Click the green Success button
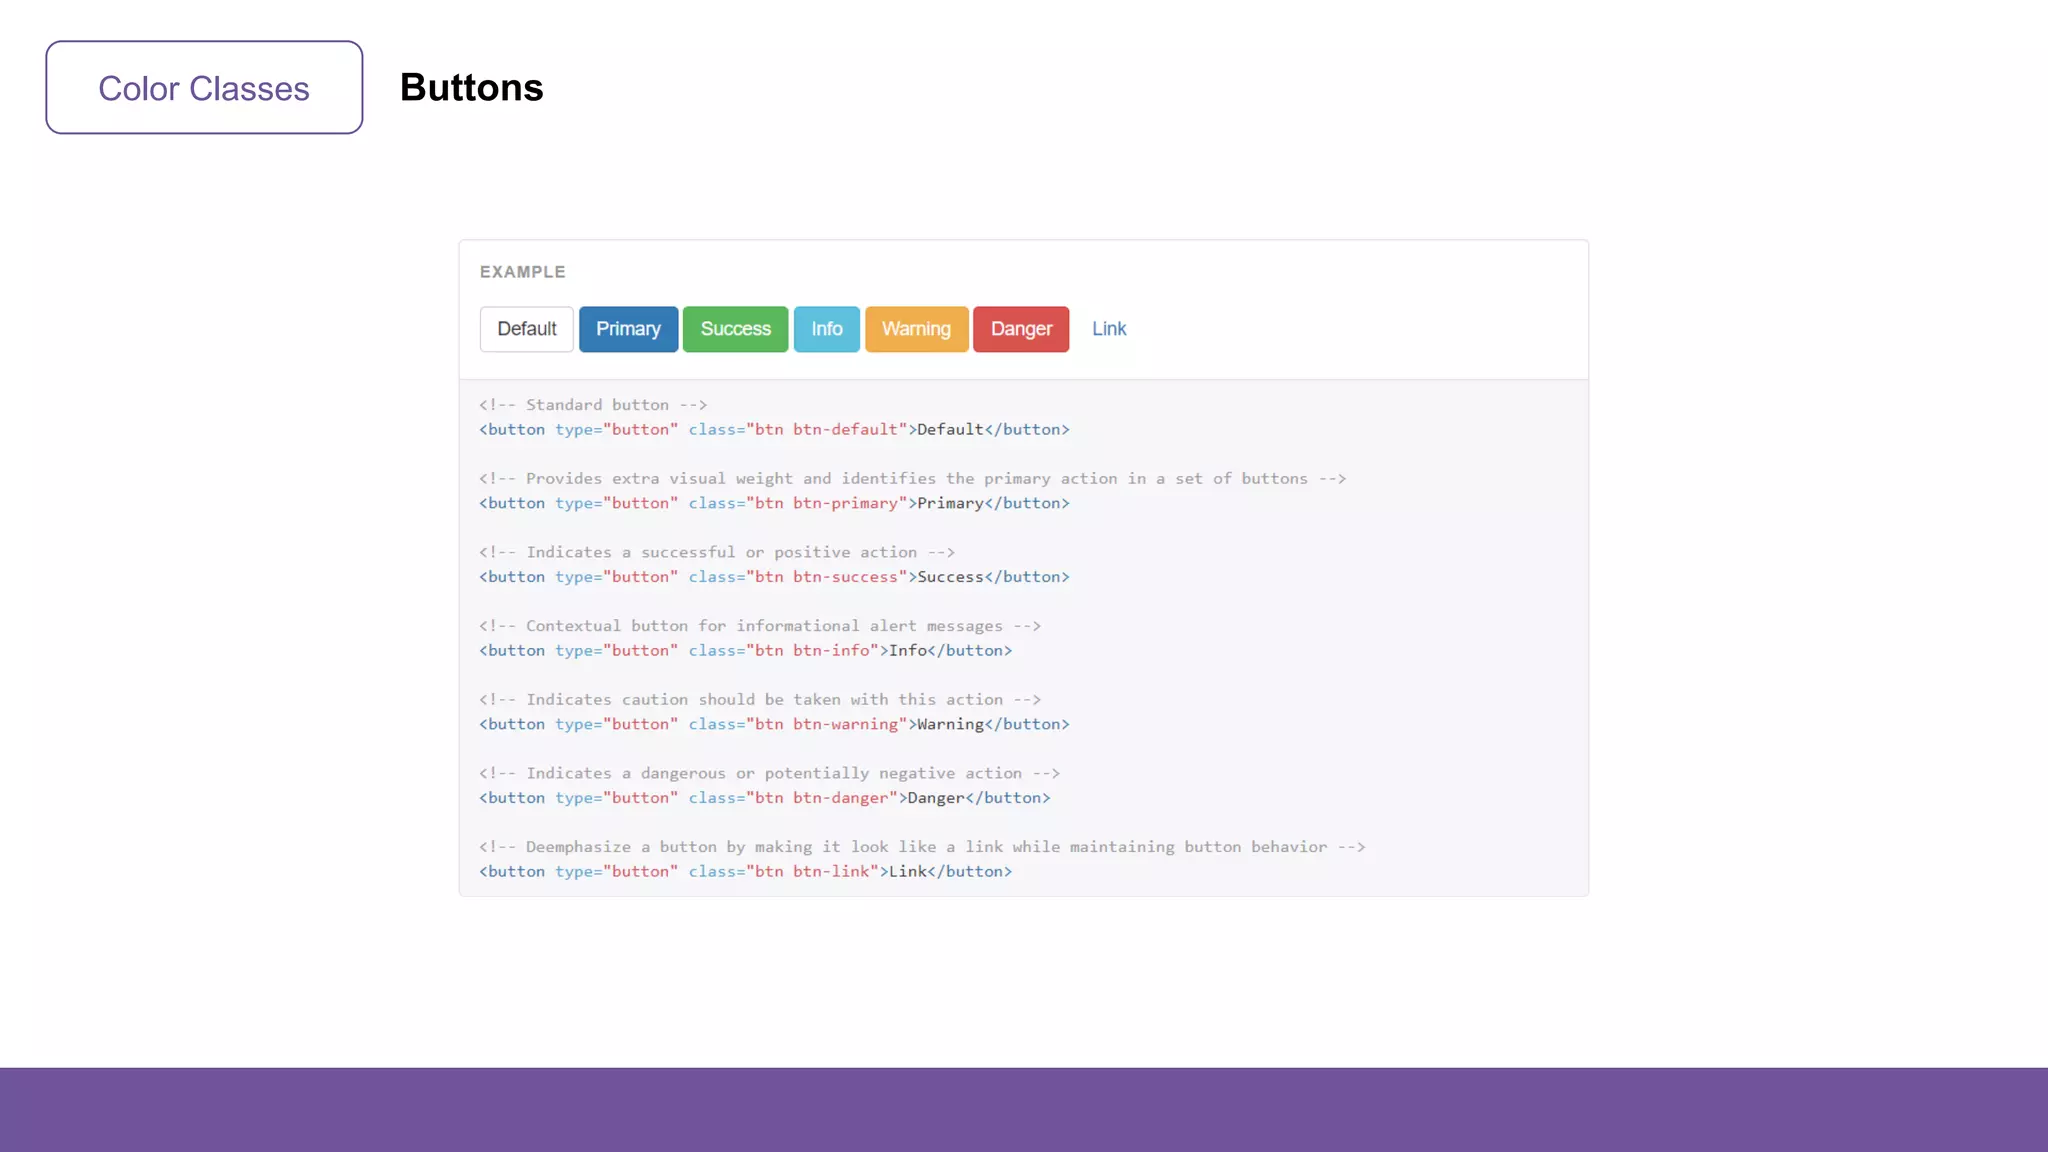2048x1152 pixels. tap(735, 329)
